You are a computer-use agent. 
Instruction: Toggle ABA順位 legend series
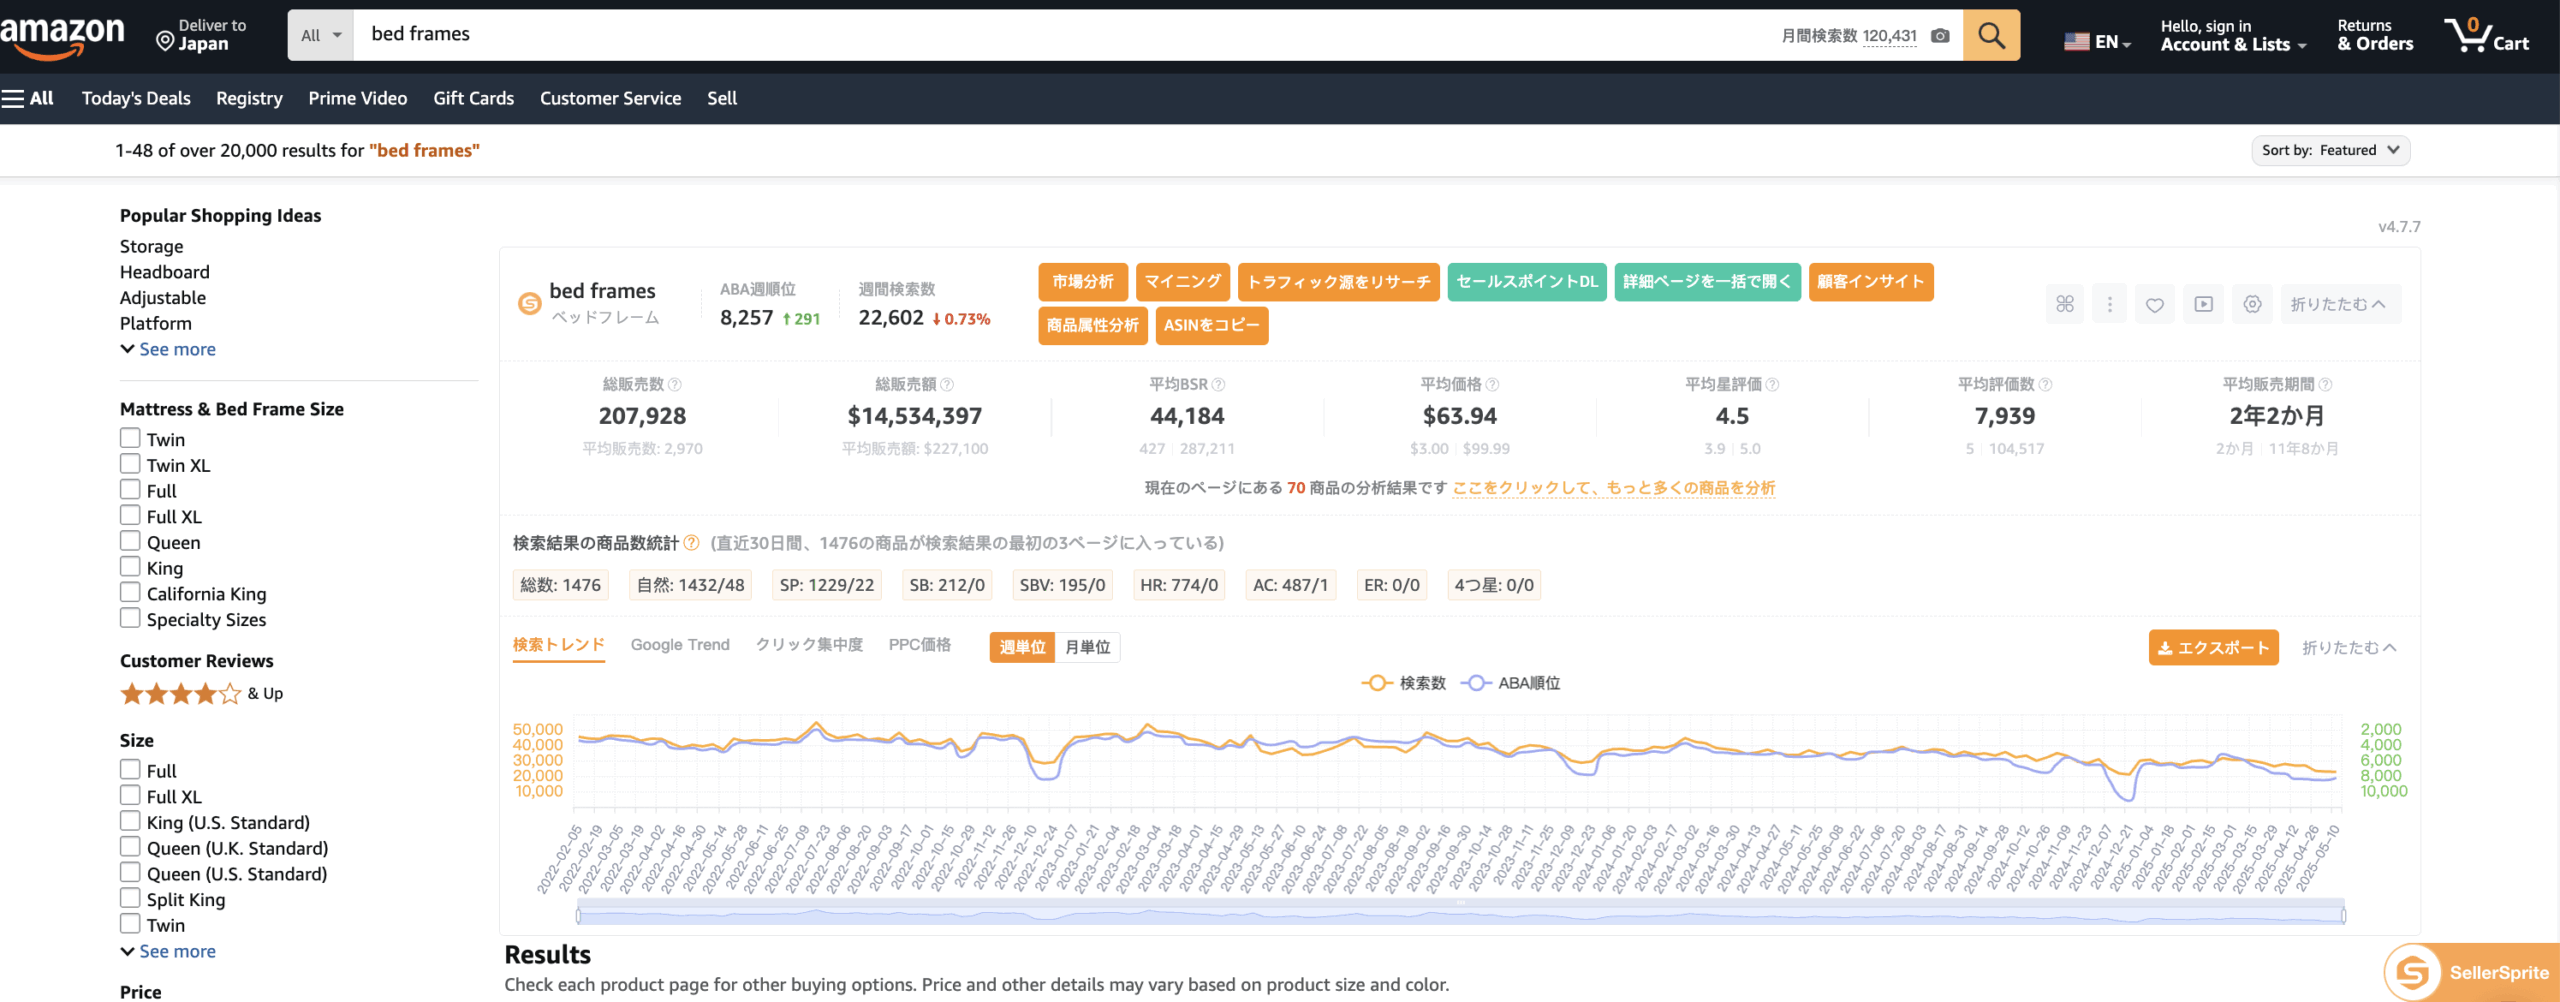click(1510, 683)
